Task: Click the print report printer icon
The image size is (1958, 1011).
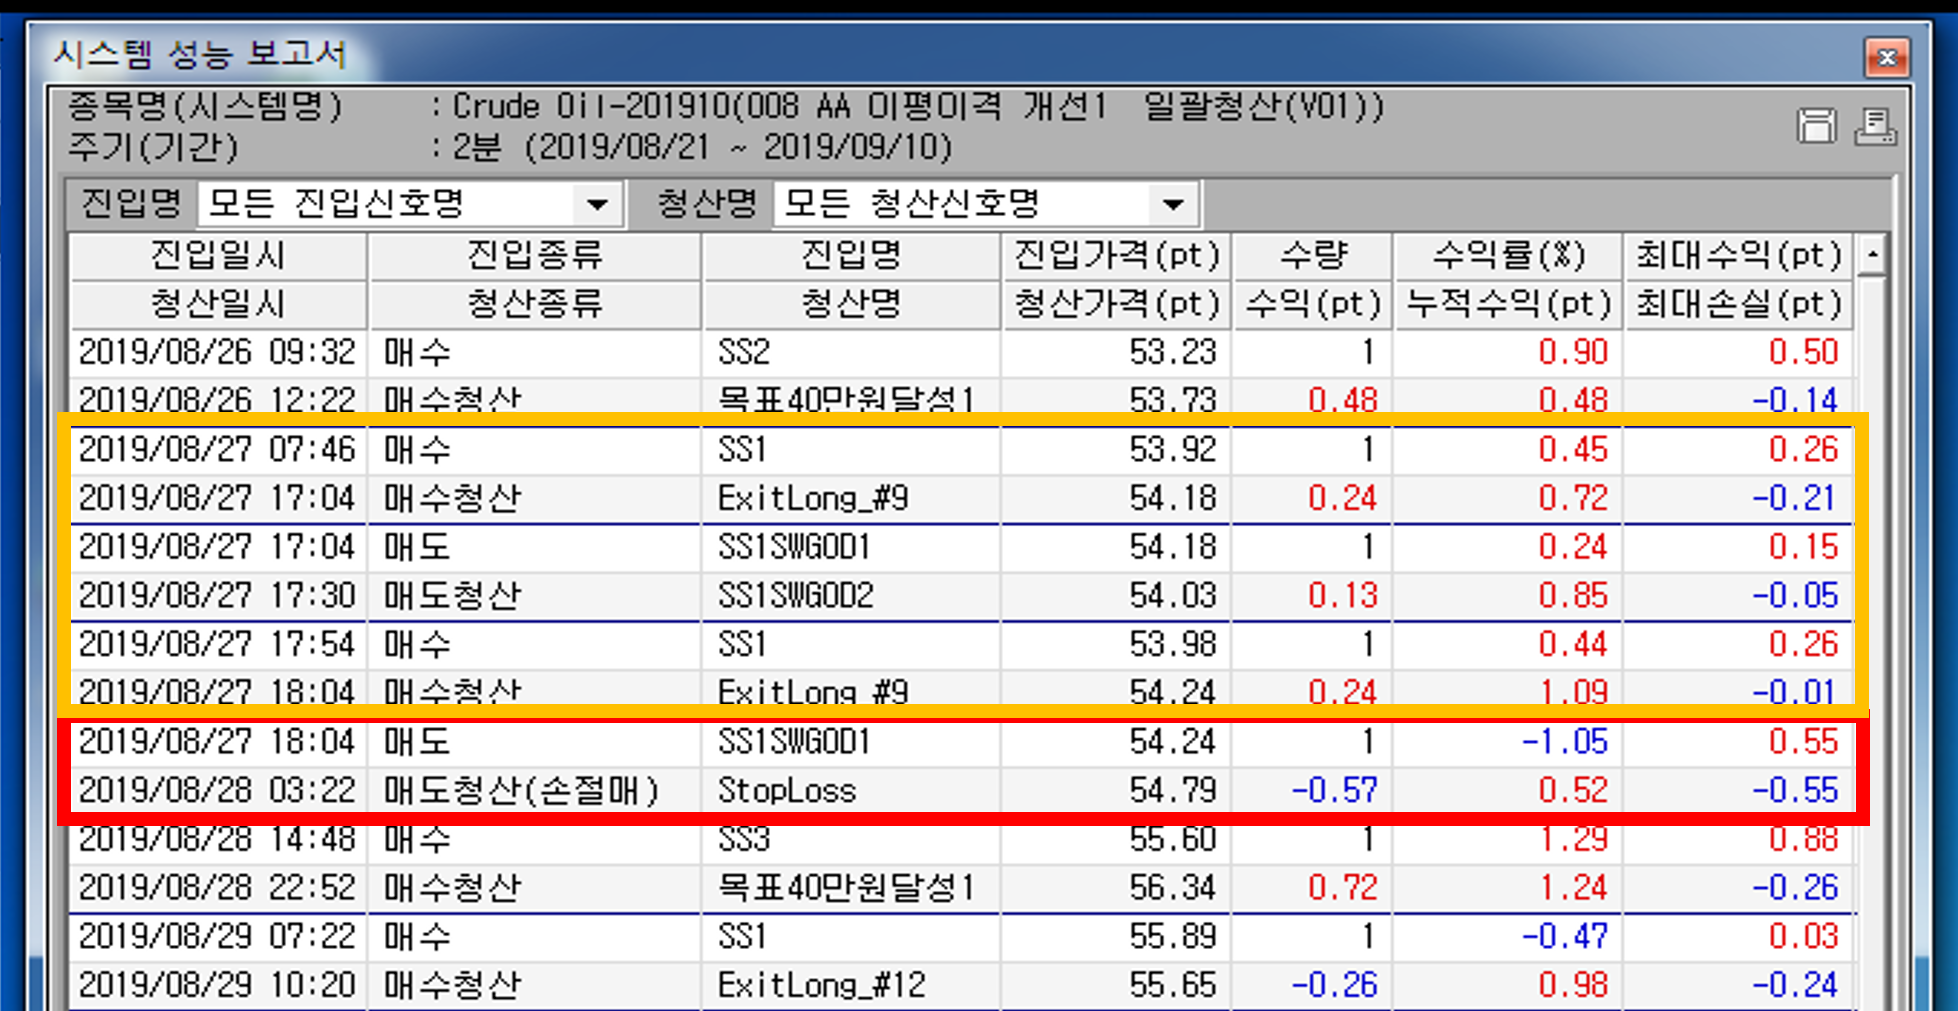Action: 1875,127
